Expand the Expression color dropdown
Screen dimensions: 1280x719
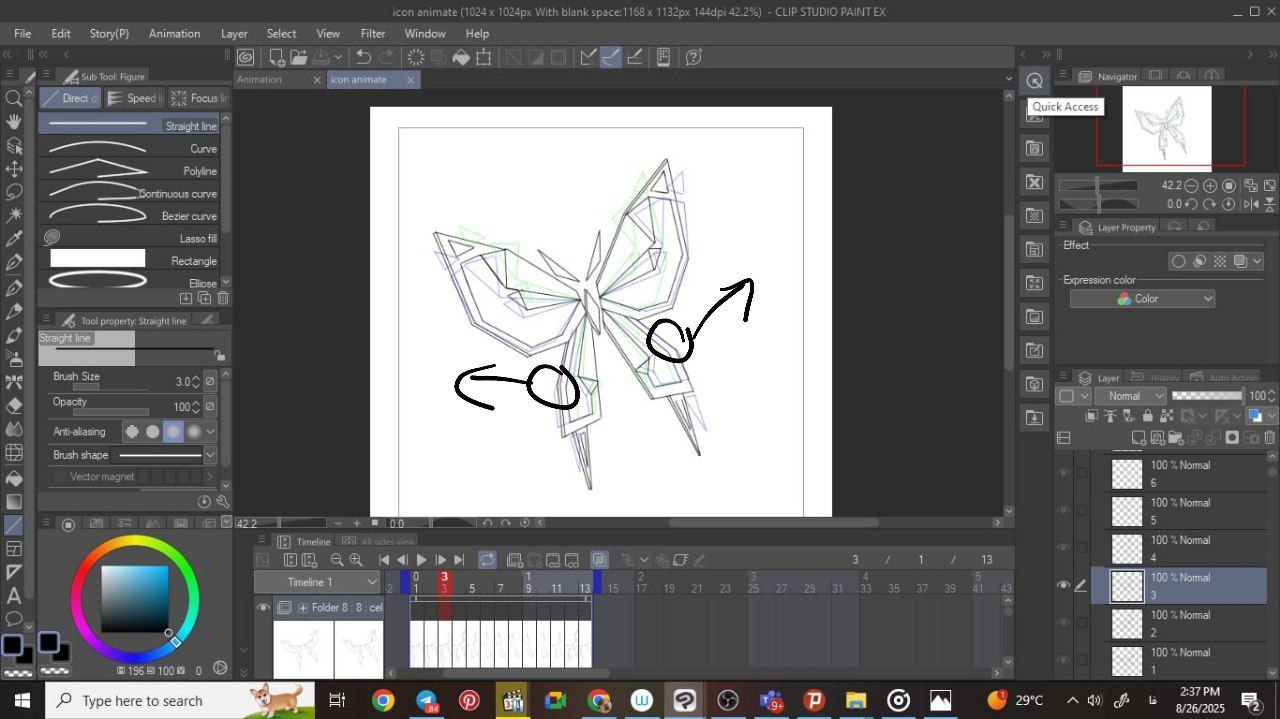(x=1142, y=299)
